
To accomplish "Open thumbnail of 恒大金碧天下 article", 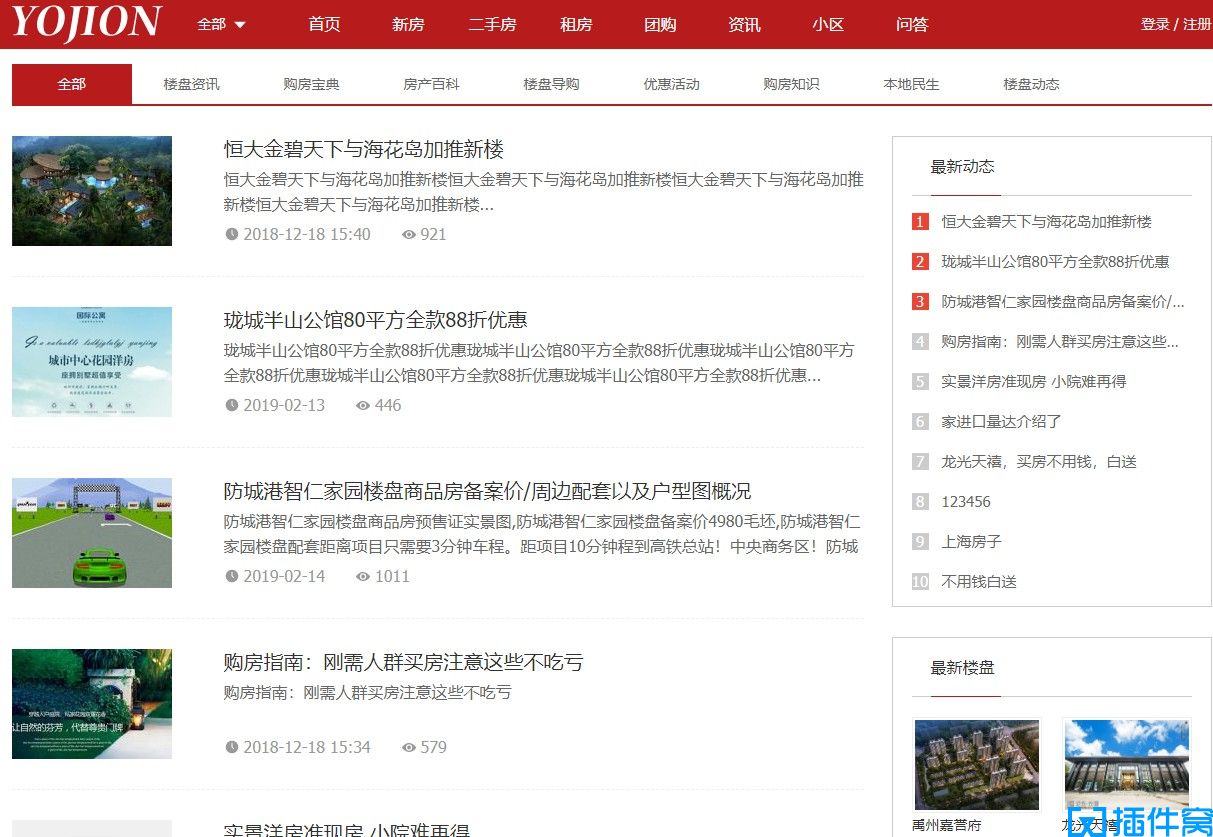I will coord(92,191).
